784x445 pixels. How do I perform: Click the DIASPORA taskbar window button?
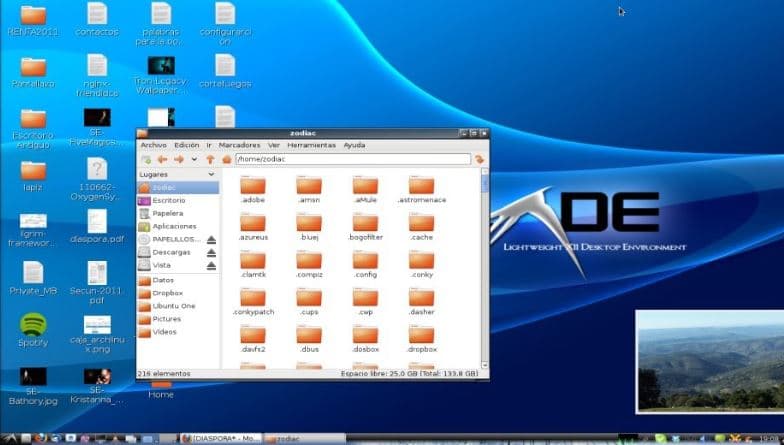221,438
